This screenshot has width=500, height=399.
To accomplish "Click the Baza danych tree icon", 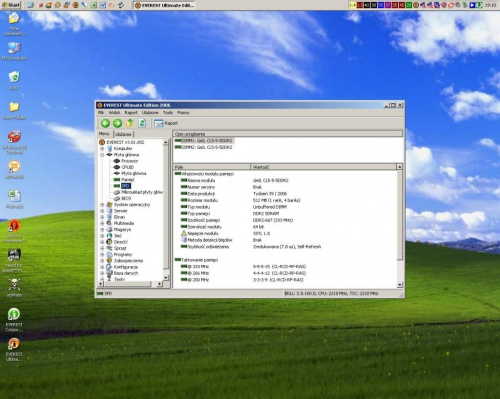I will [109, 273].
